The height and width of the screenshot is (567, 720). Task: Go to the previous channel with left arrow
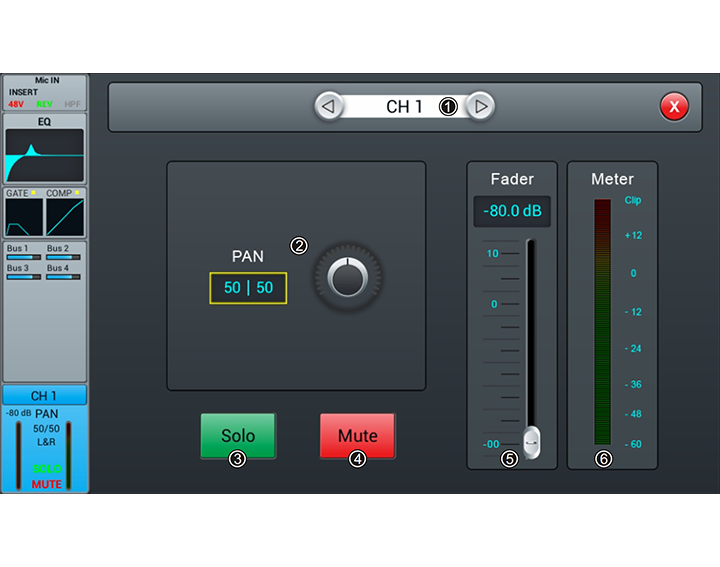[x=328, y=106]
